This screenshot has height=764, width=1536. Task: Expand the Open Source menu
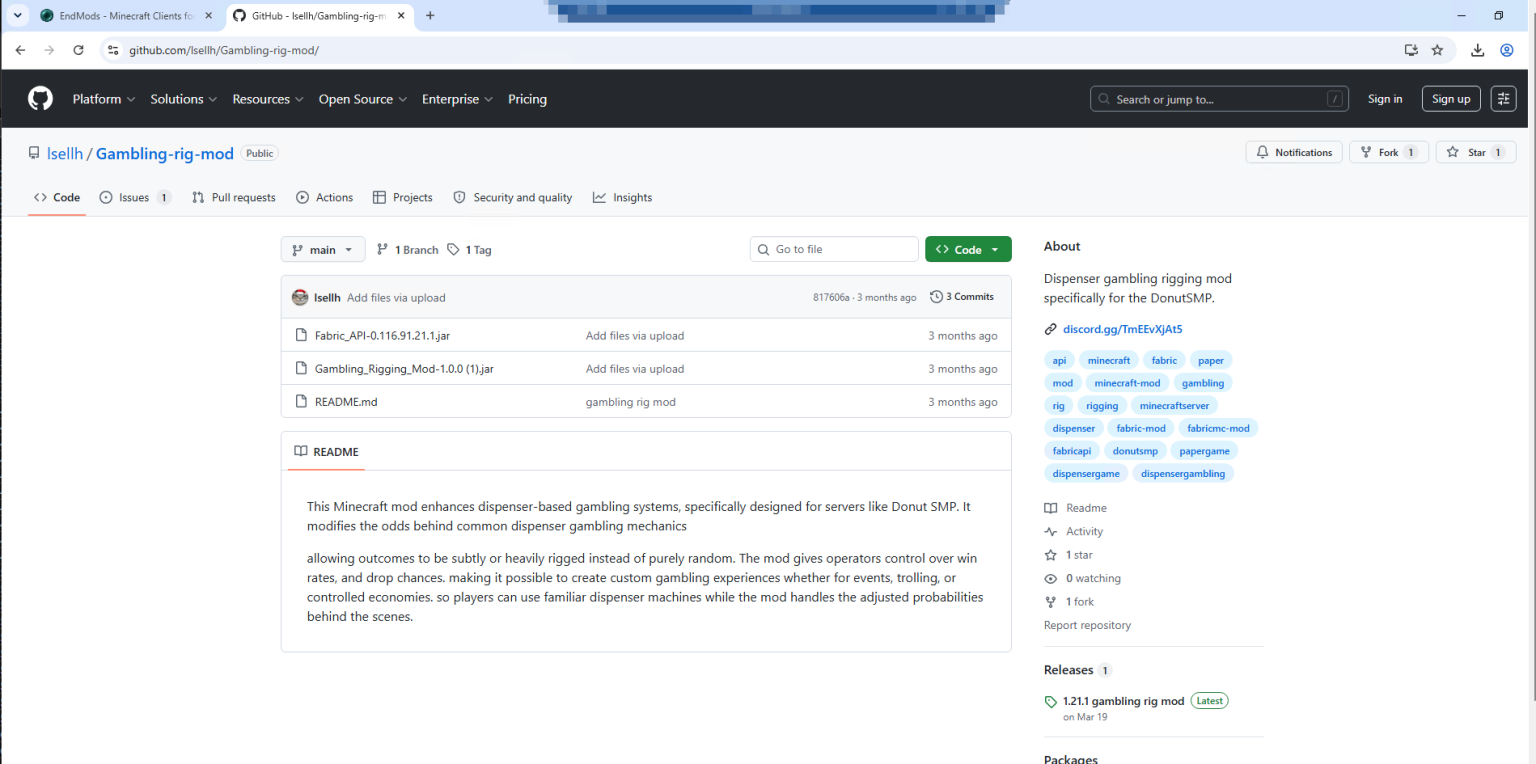click(362, 99)
